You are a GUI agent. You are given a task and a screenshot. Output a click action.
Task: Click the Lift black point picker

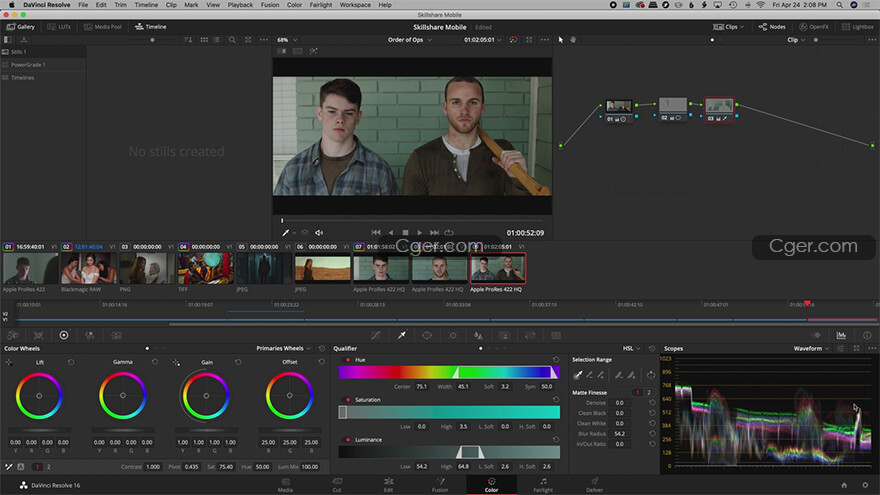(x=9, y=363)
